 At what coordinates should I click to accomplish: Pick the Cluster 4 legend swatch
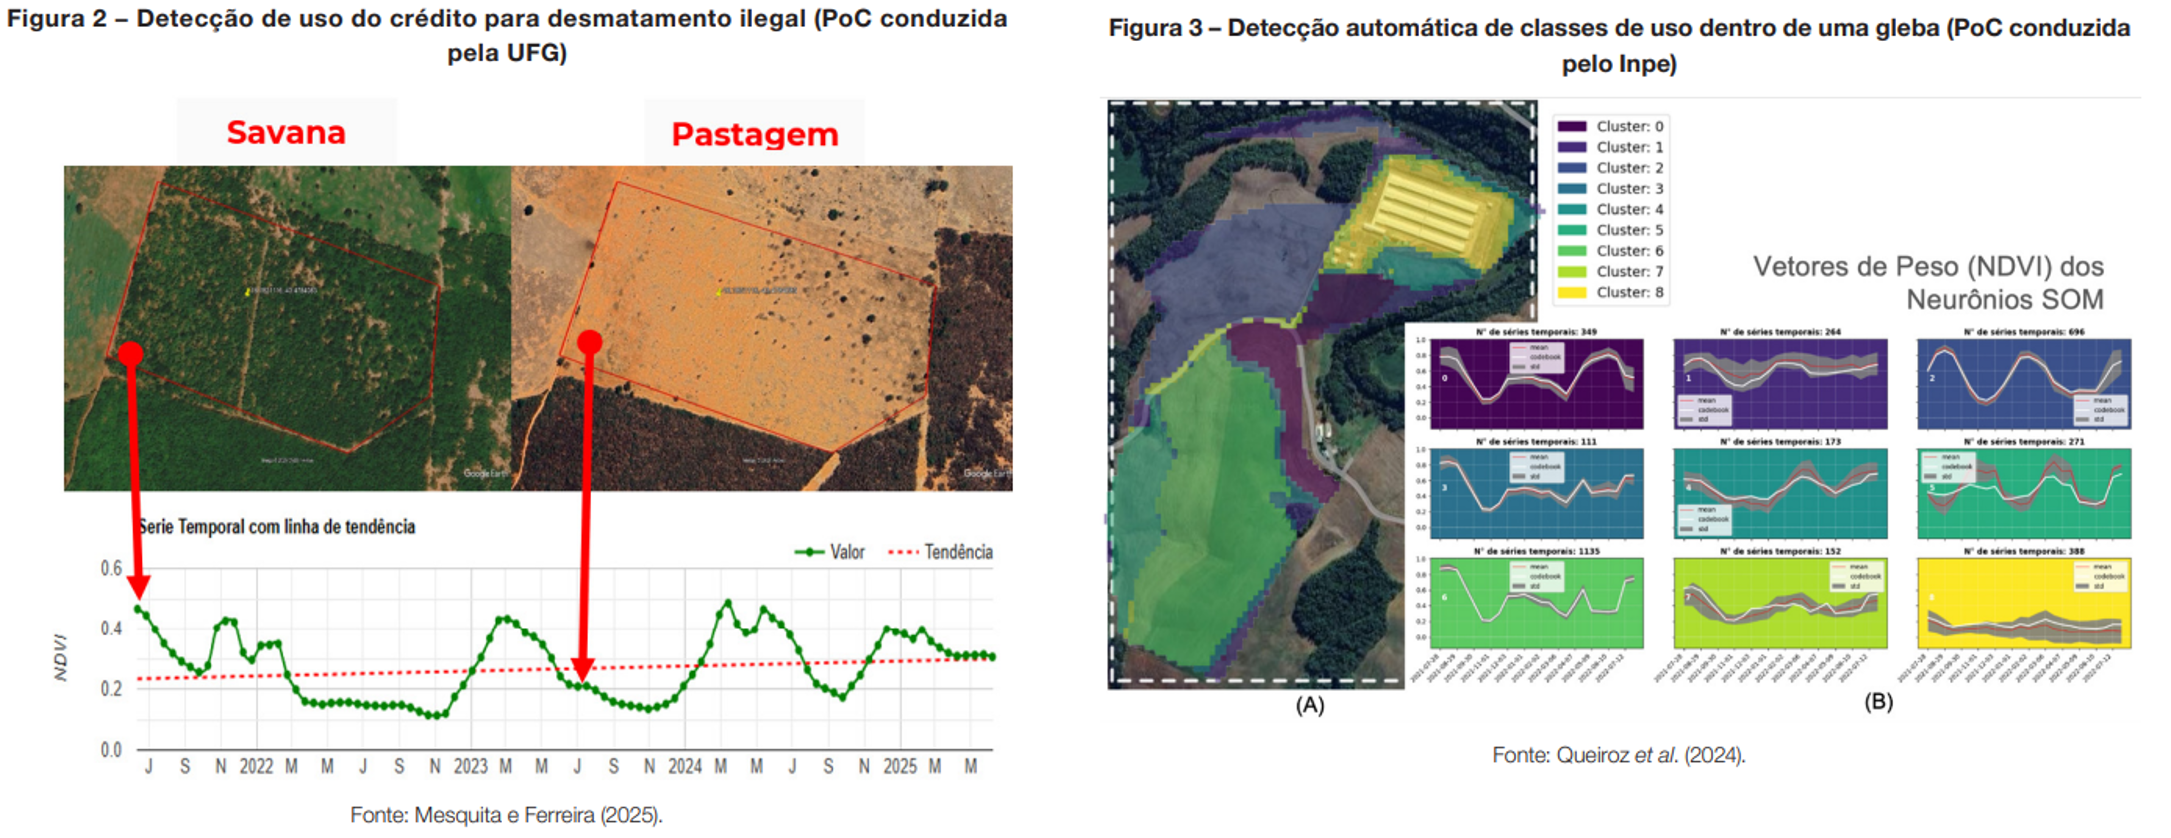click(x=1571, y=210)
